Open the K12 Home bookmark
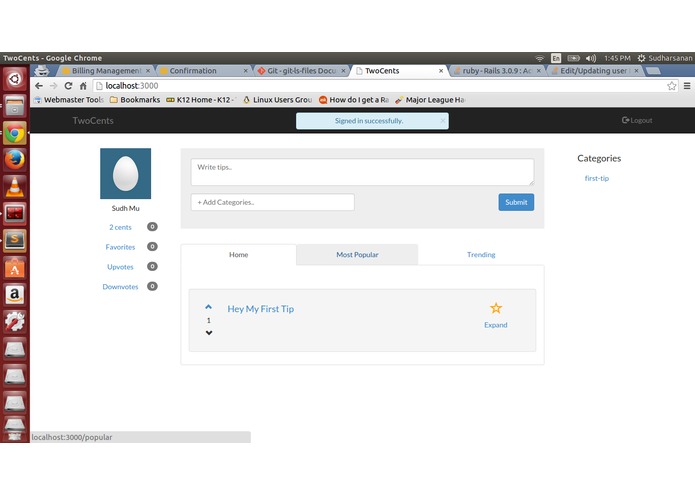Screen dimensions: 695x494 point(202,100)
